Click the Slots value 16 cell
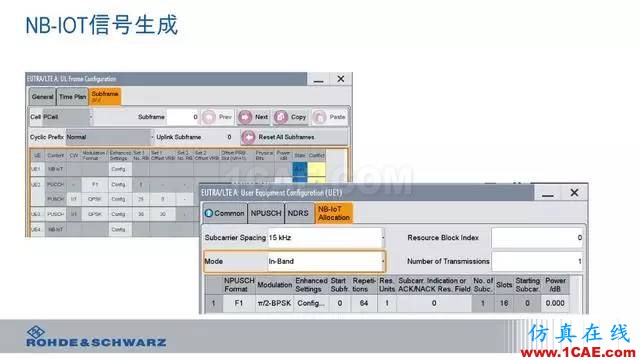Image resolution: width=640 pixels, height=360 pixels. point(504,303)
